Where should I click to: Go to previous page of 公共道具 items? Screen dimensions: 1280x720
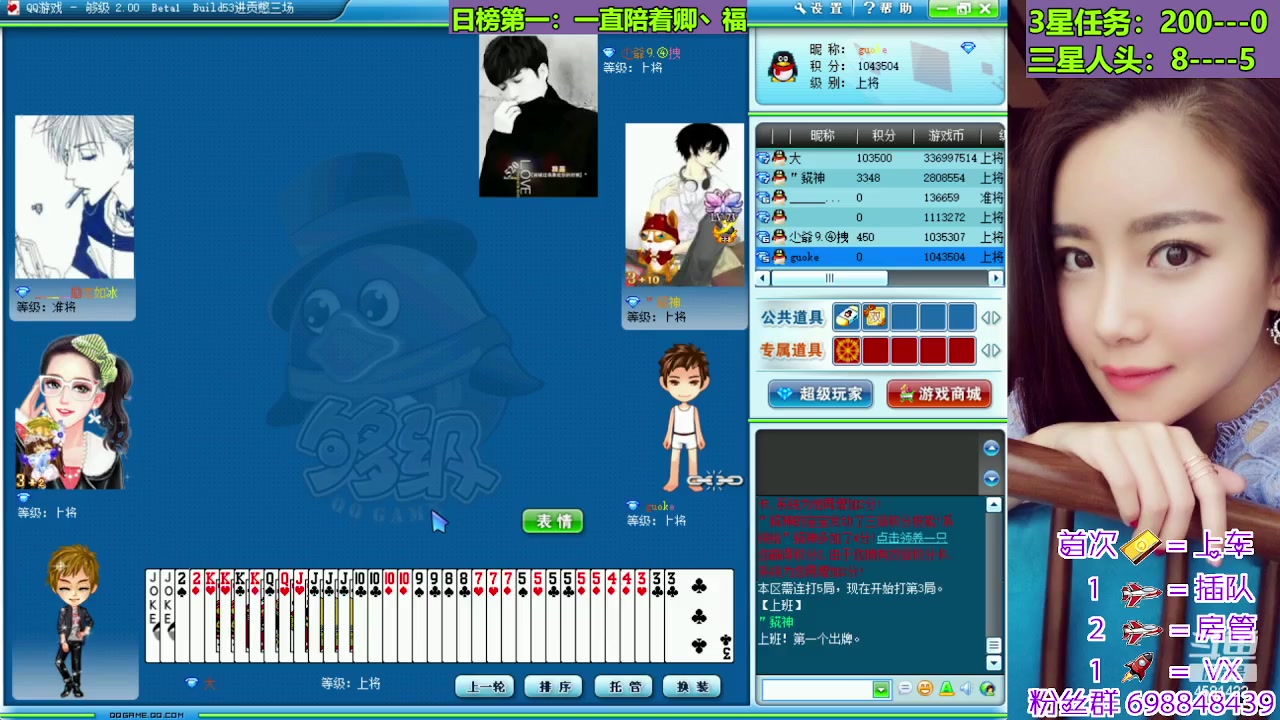pyautogui.click(x=985, y=318)
